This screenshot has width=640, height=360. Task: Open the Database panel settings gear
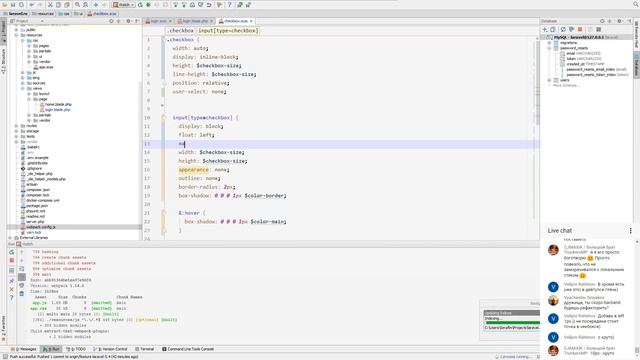click(x=619, y=21)
